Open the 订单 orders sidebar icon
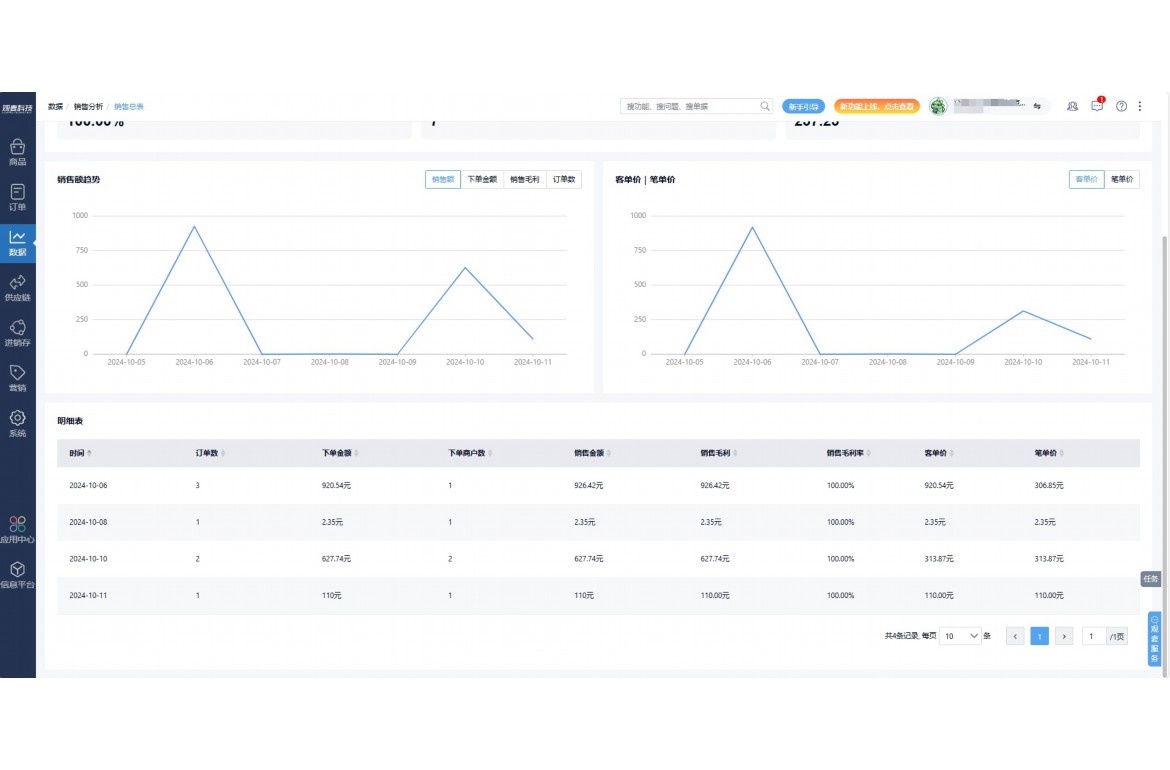 [x=17, y=197]
